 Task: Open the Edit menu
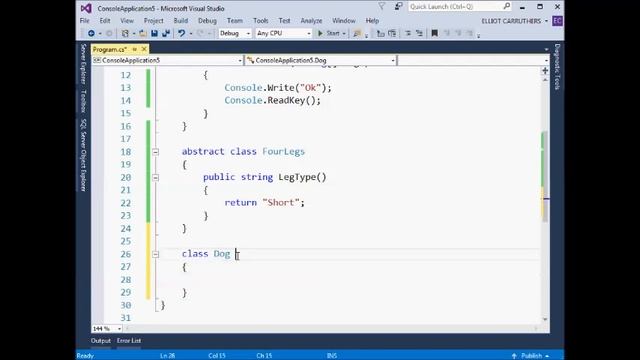[x=105, y=21]
